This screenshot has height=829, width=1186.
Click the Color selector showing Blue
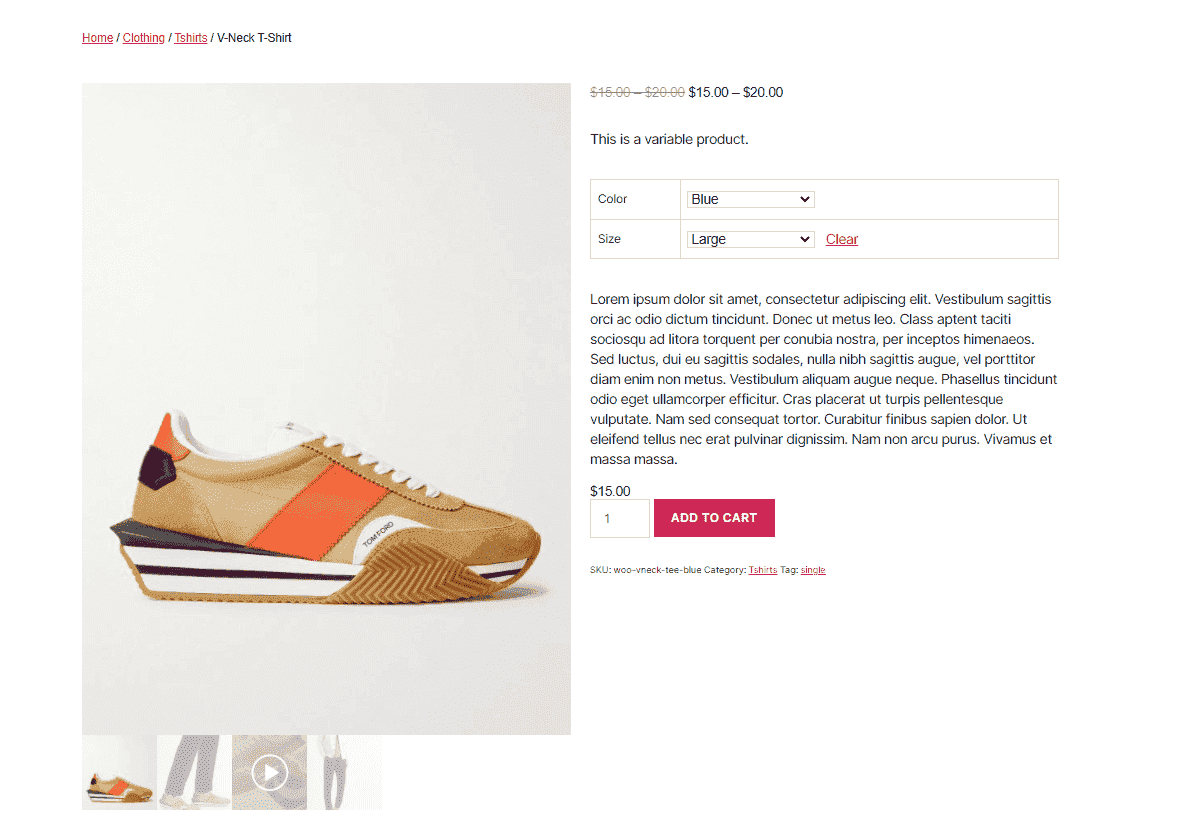[750, 198]
